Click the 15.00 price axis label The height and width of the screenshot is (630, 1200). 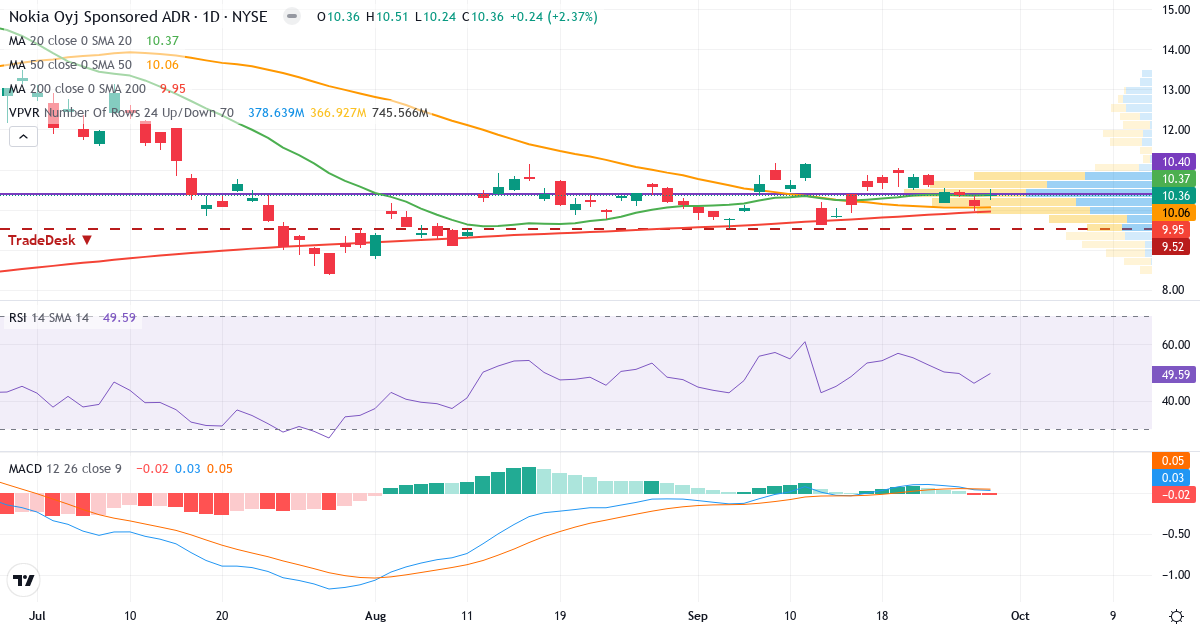[x=1174, y=10]
